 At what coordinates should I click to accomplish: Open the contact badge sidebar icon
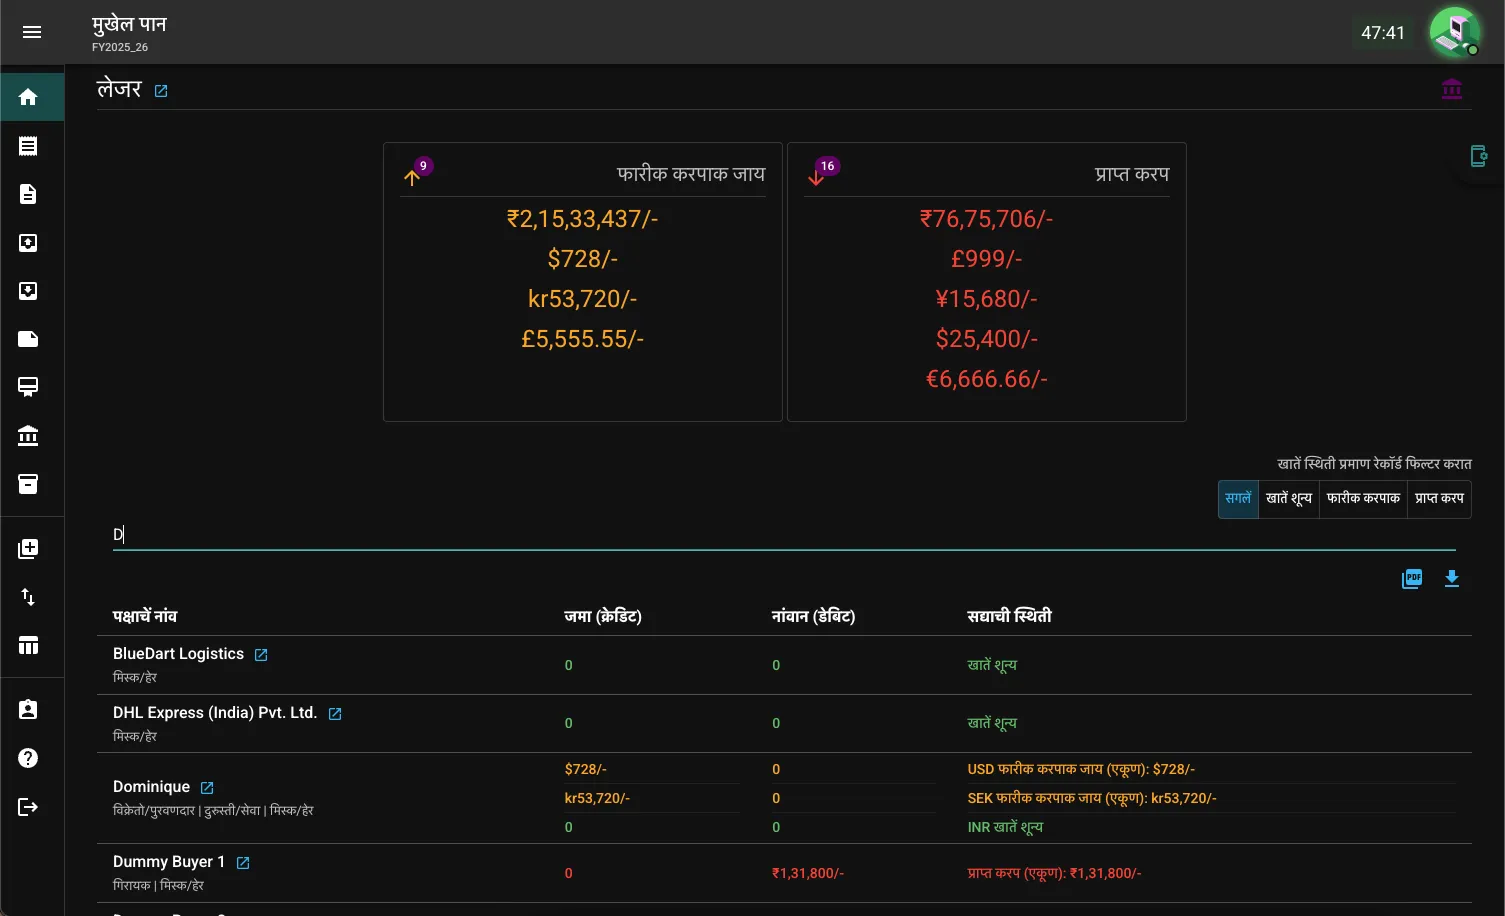28,710
